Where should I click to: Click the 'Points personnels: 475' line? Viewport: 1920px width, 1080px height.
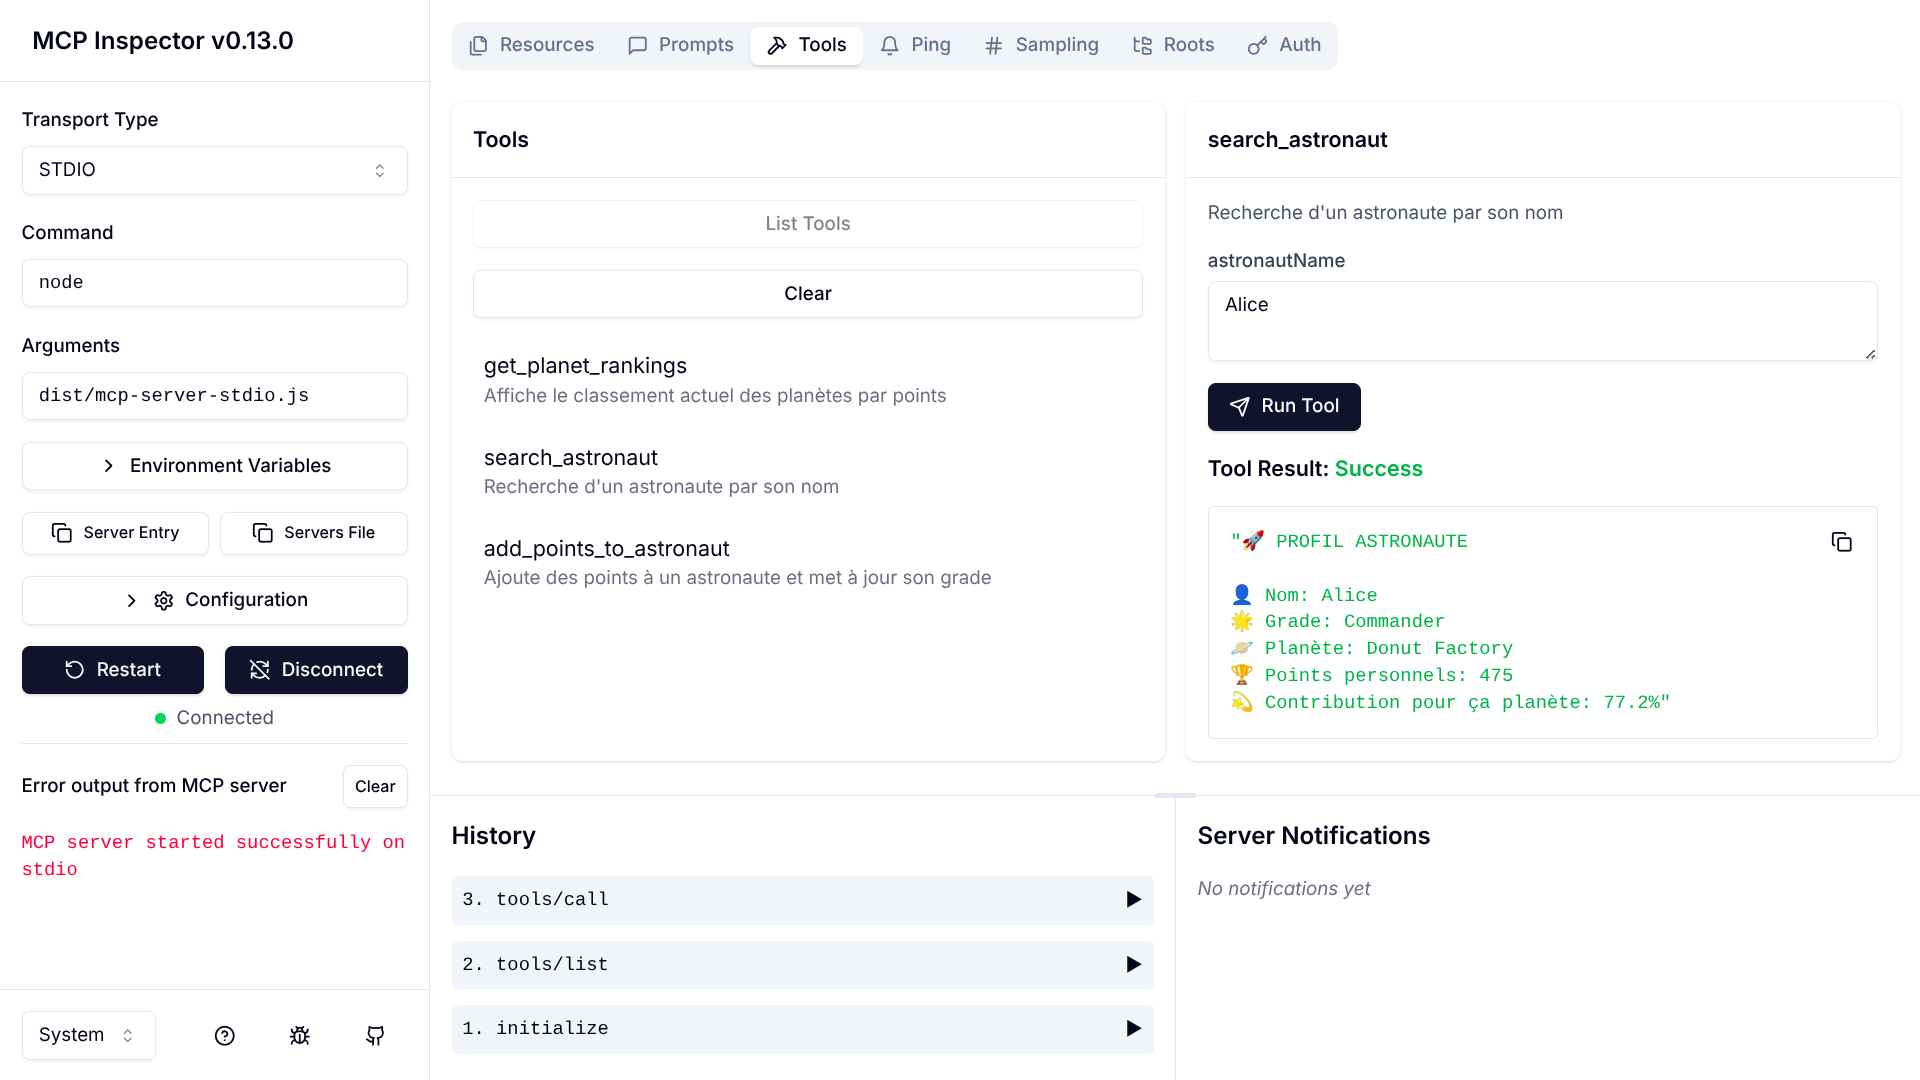[x=1372, y=676]
